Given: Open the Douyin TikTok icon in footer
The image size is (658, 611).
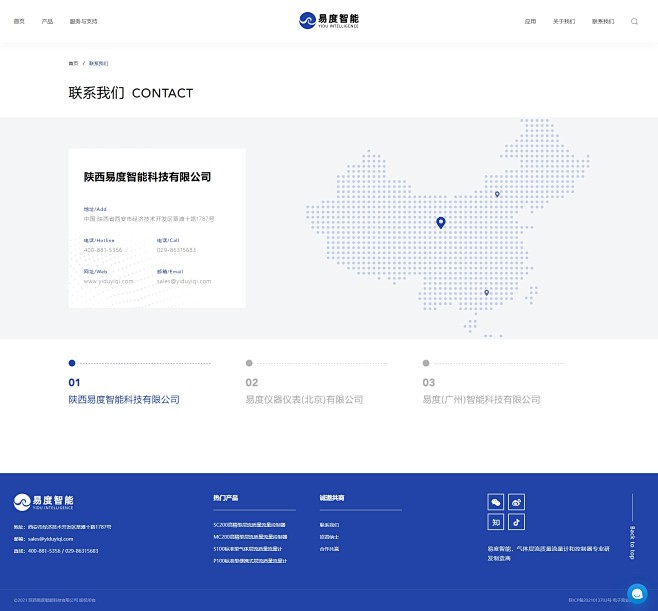Looking at the screenshot, I should pyautogui.click(x=516, y=522).
